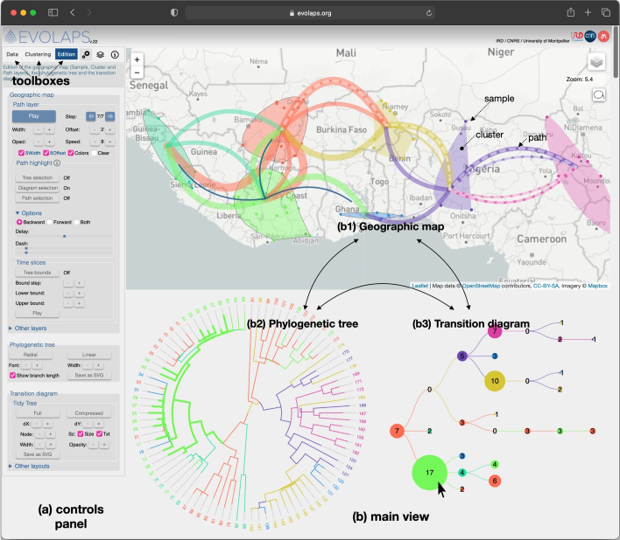Adjust the Delay slider

tap(64, 236)
